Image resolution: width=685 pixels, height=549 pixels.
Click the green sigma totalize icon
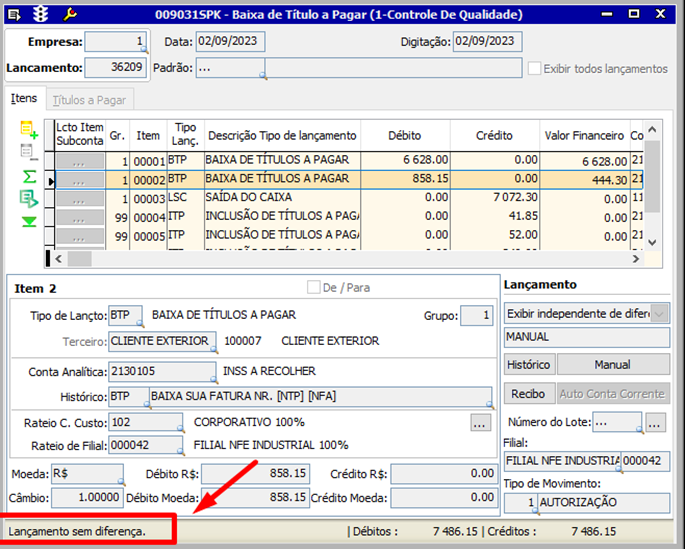(x=28, y=176)
